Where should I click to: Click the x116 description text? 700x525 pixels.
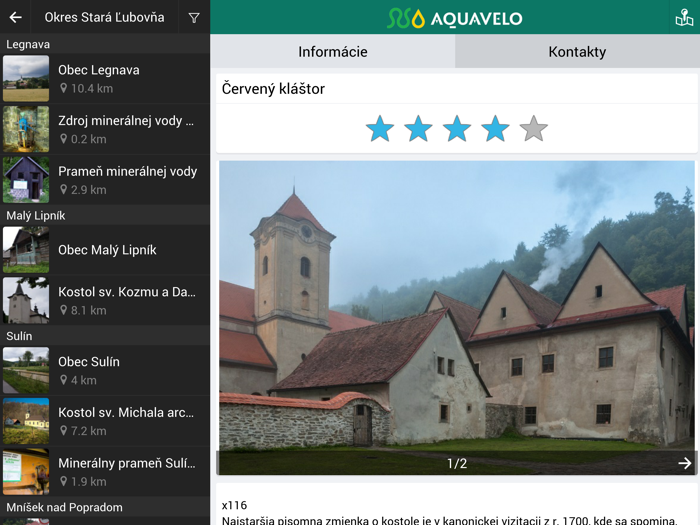tap(234, 505)
